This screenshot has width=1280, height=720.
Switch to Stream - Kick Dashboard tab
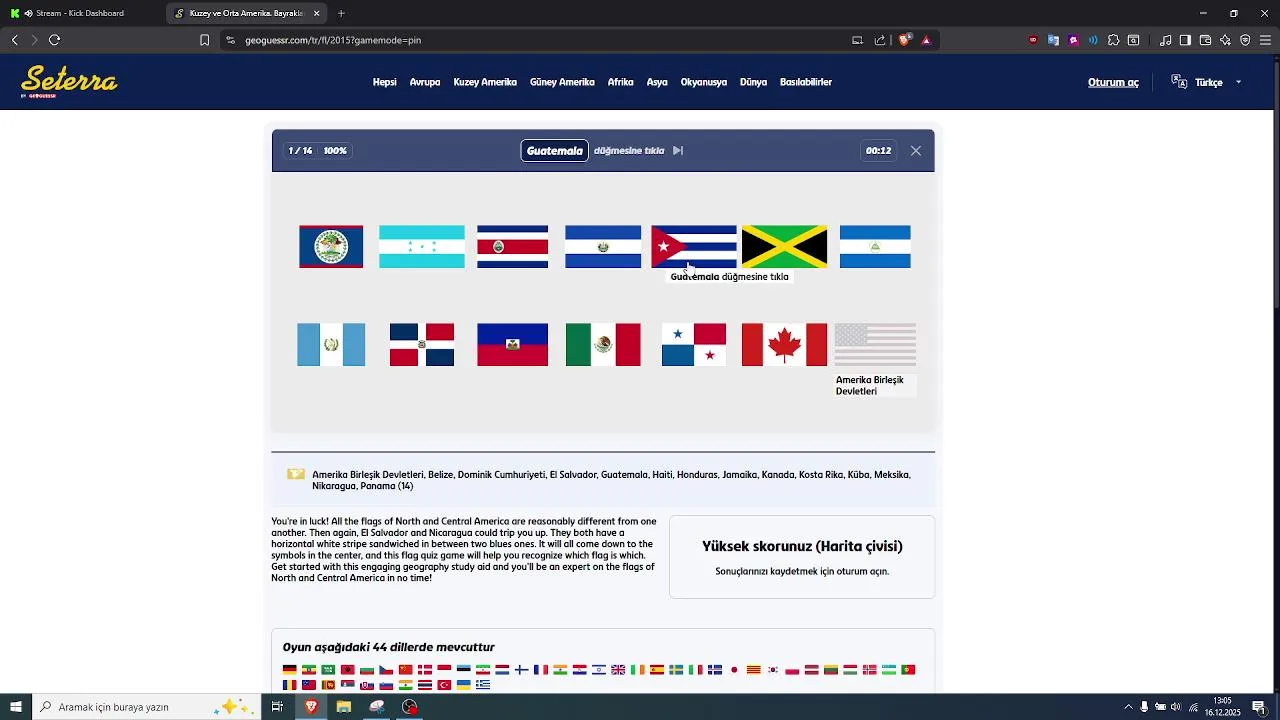pyautogui.click(x=82, y=13)
